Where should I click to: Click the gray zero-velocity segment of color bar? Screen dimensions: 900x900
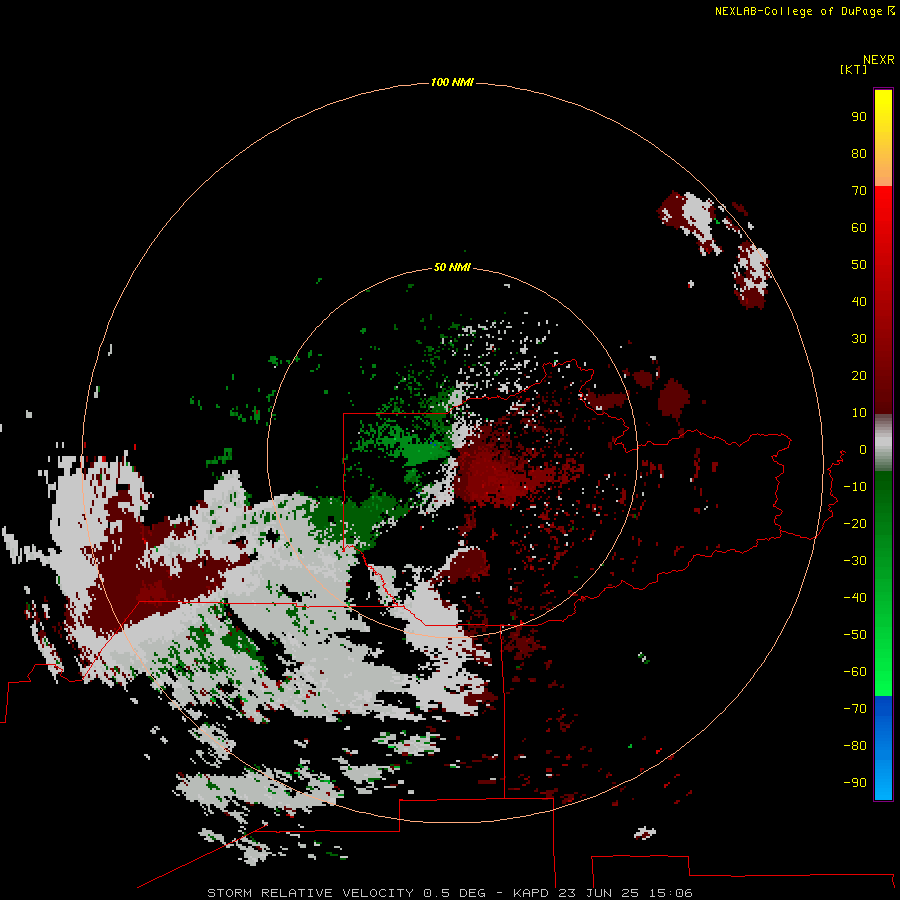point(883,443)
